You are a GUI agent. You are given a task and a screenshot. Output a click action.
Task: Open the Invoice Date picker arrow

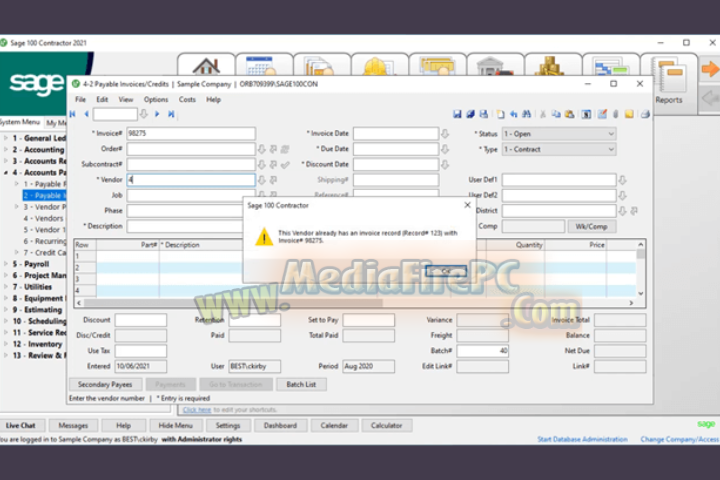(445, 134)
